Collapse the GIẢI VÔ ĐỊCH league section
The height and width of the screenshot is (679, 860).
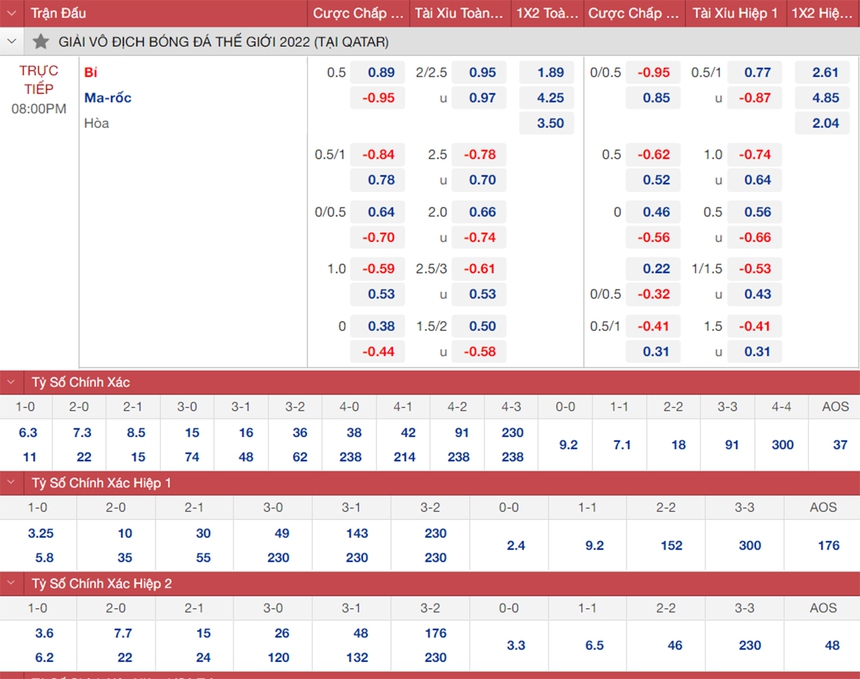(x=10, y=42)
